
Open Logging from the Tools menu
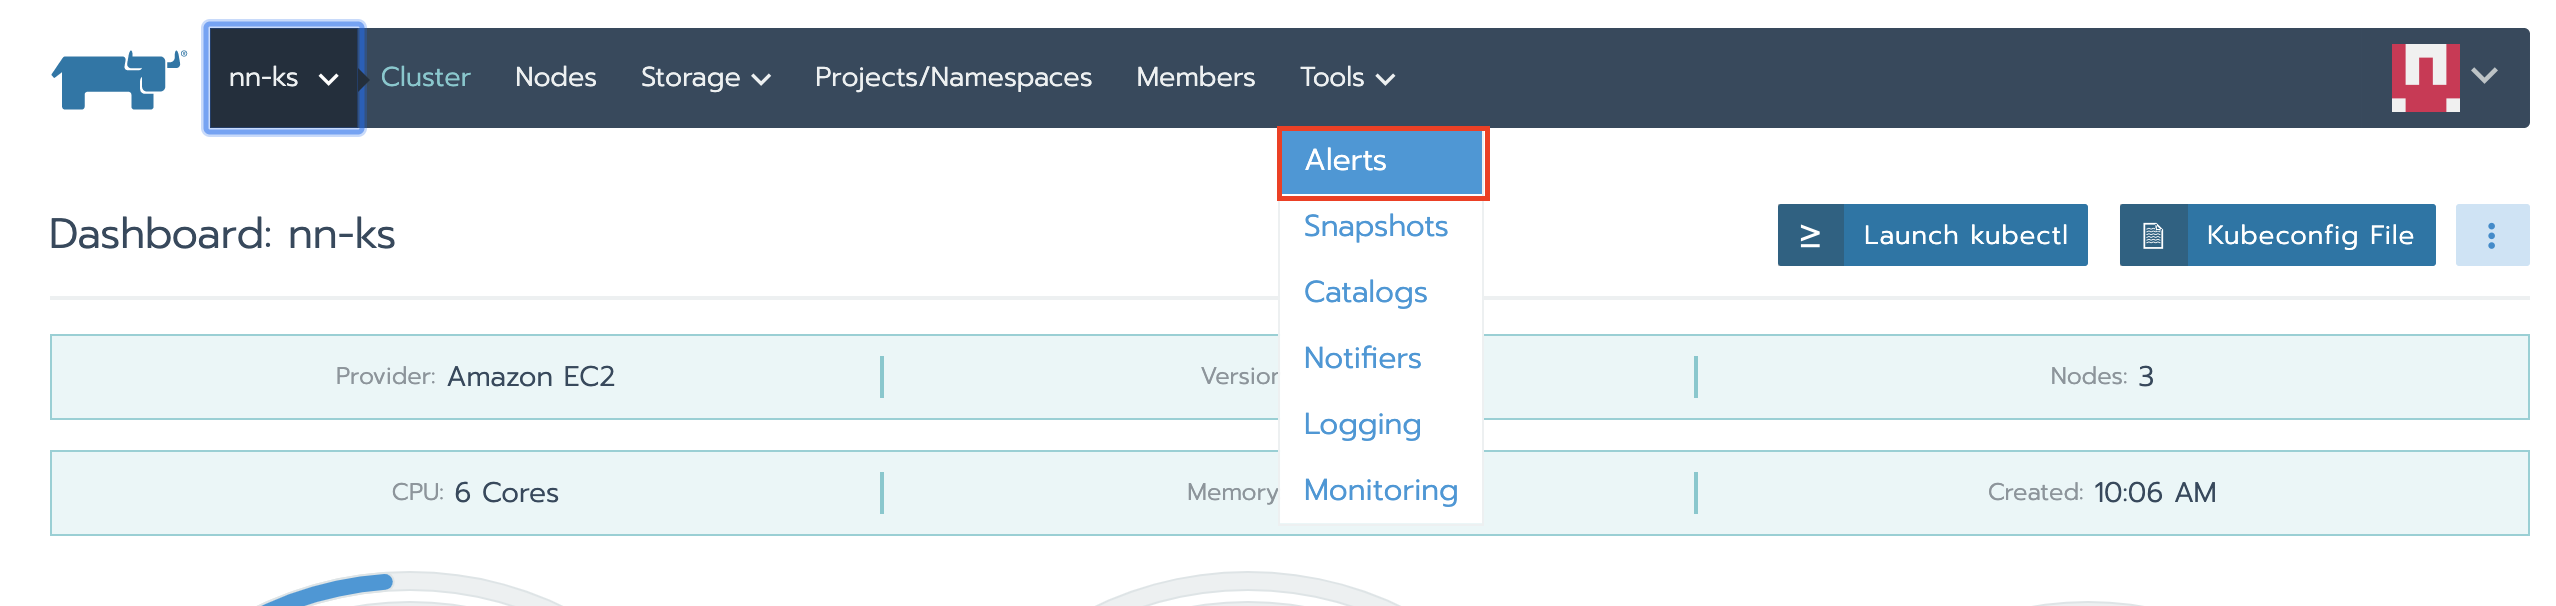point(1362,425)
